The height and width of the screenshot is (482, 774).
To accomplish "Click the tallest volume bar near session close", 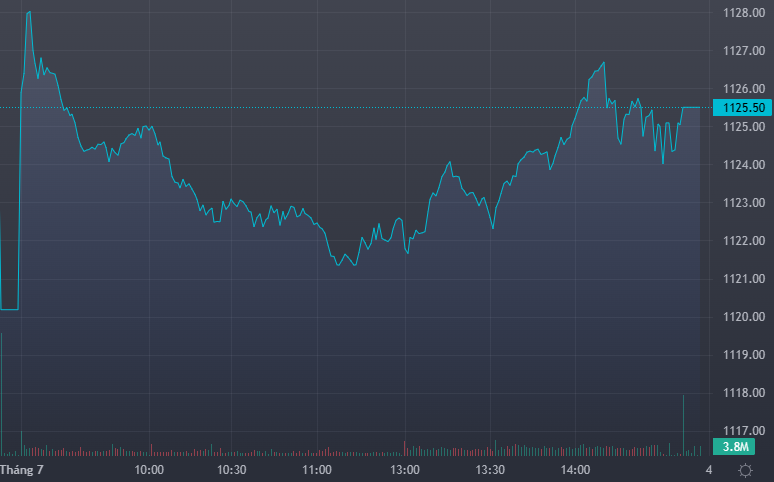I will 684,425.
